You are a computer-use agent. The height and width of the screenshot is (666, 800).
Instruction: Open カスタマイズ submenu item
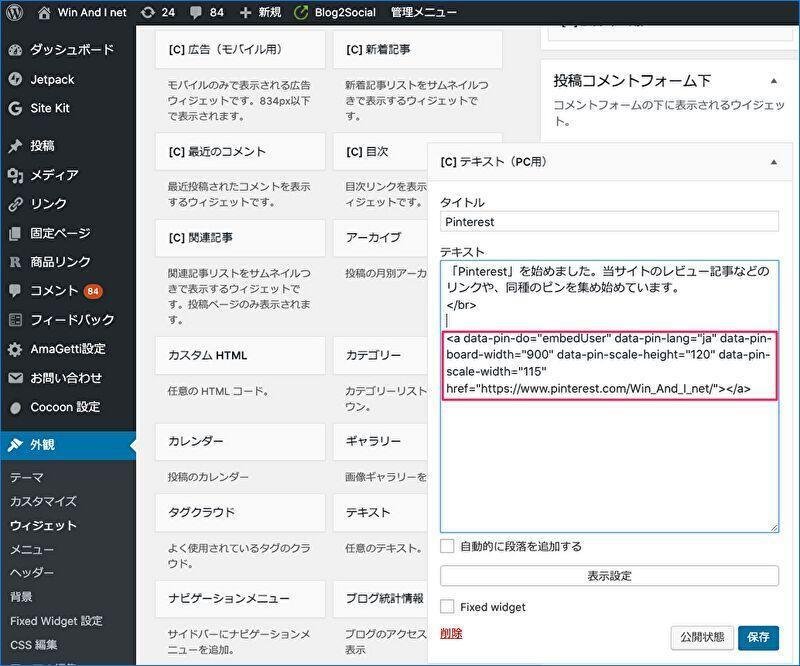pos(43,501)
